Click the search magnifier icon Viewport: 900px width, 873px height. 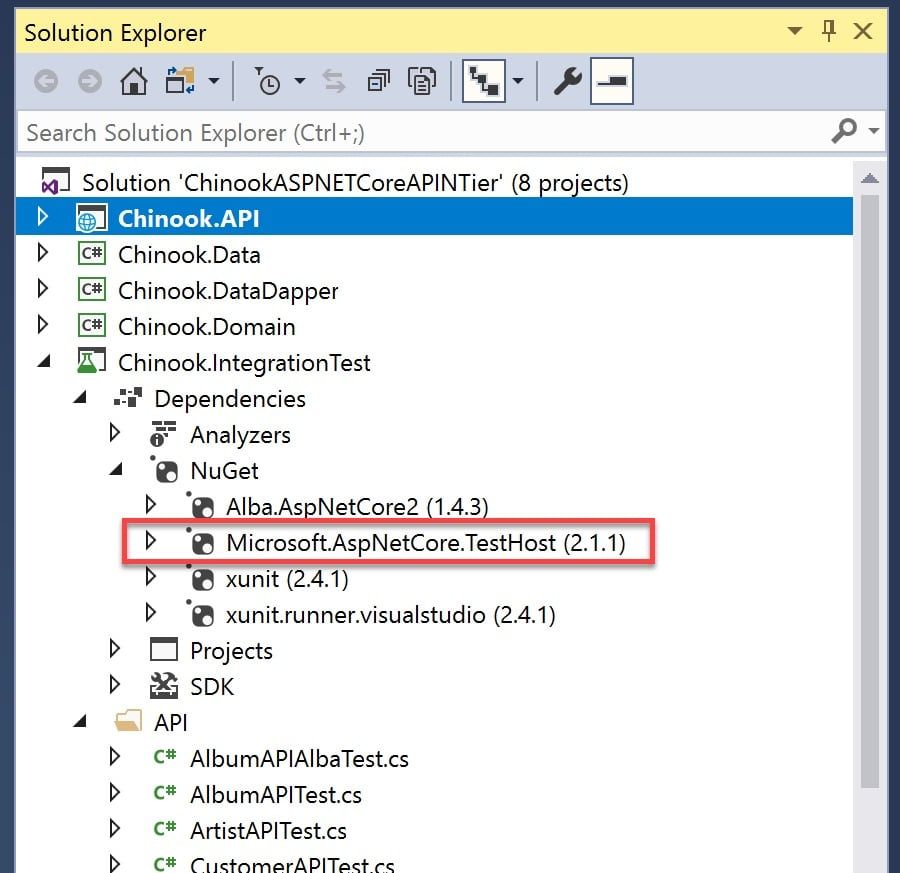(x=845, y=131)
